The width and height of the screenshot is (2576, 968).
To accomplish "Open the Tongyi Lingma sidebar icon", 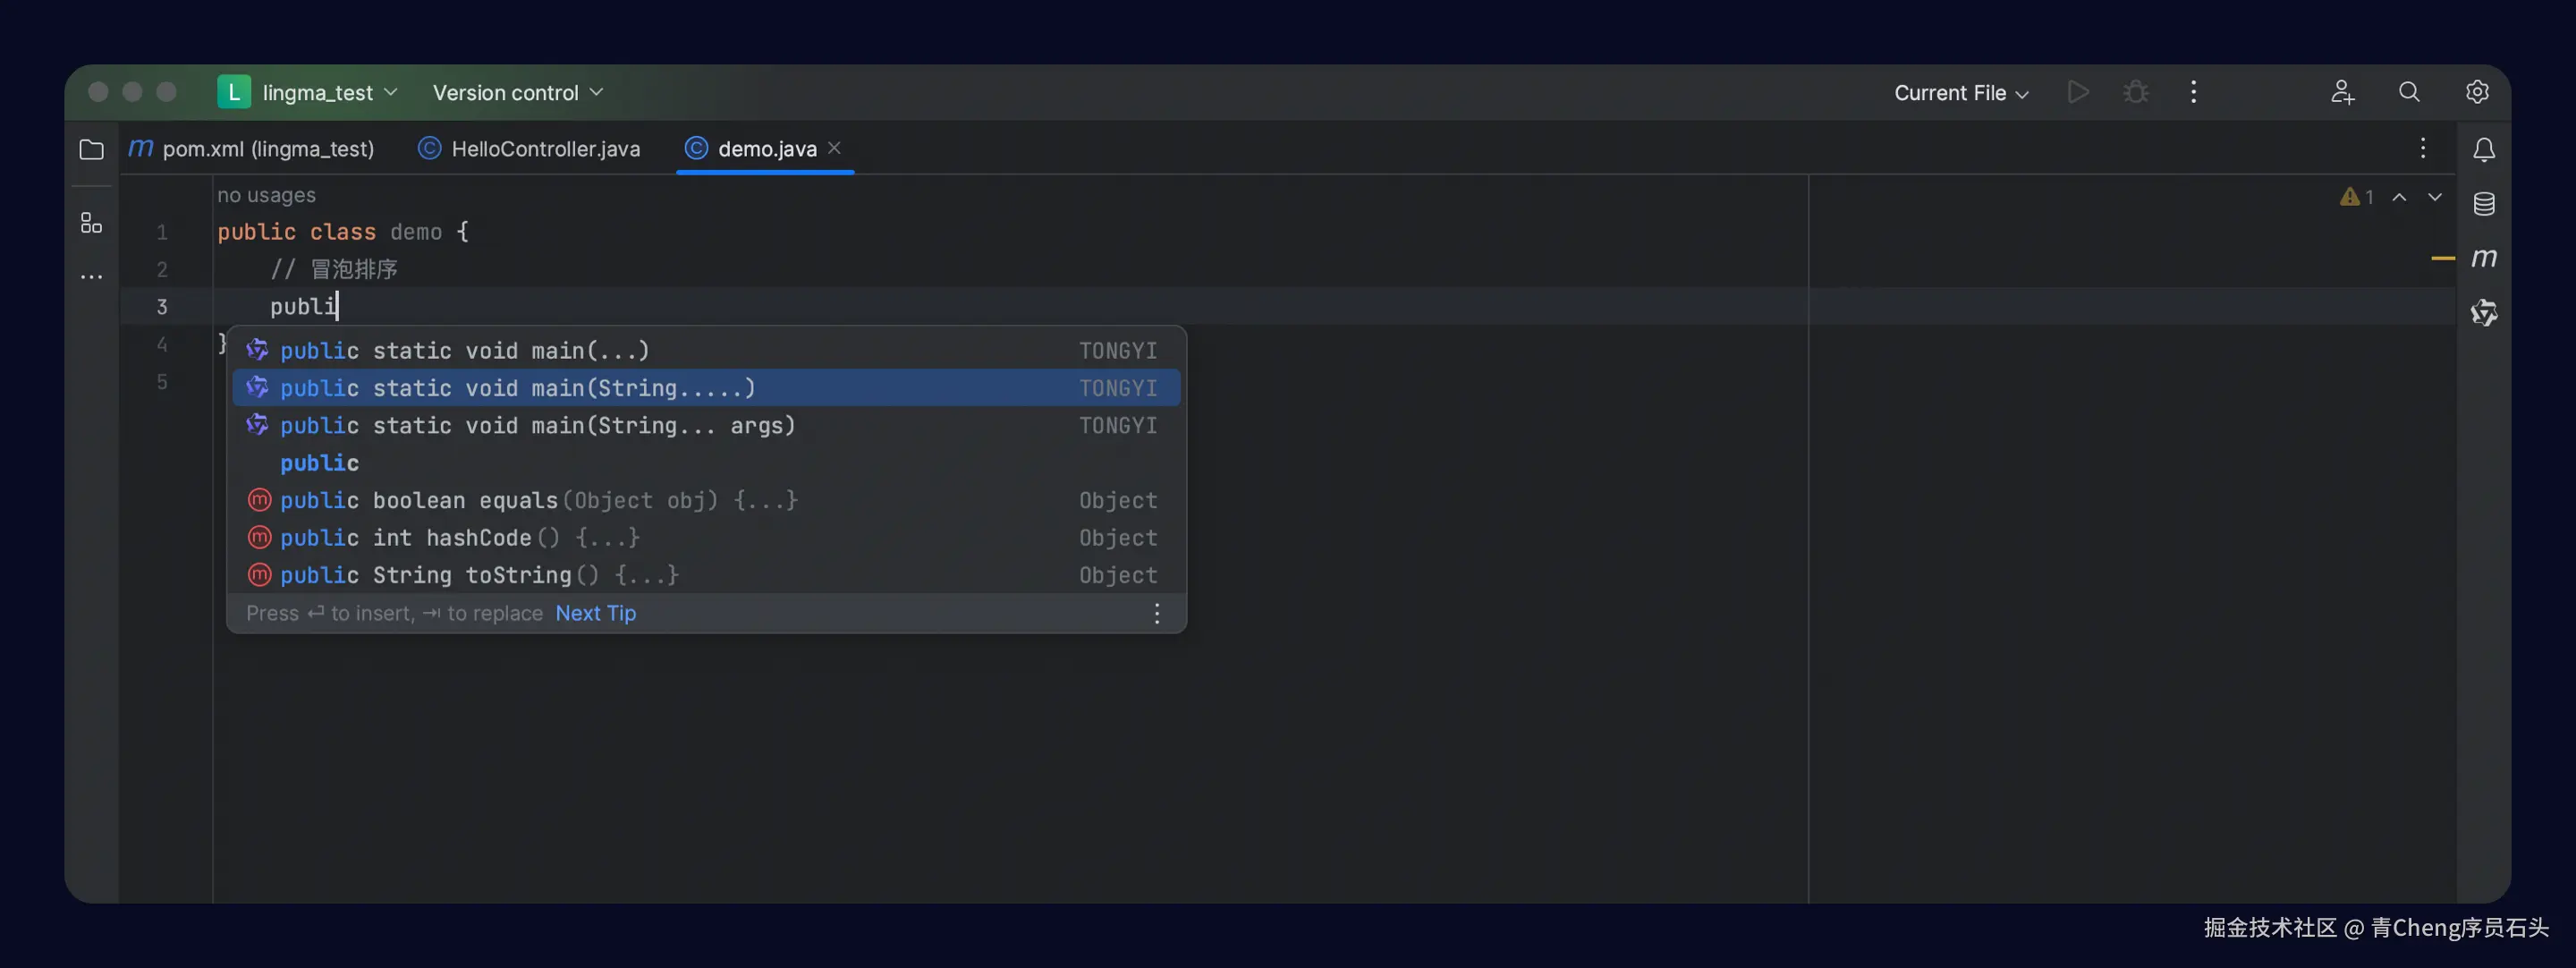I will pos(2483,313).
